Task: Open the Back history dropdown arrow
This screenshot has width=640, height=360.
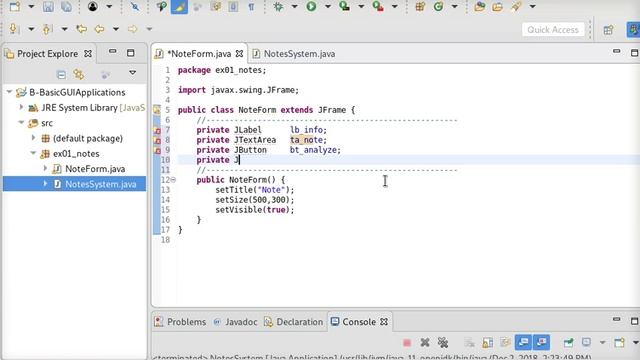Action: (x=116, y=29)
